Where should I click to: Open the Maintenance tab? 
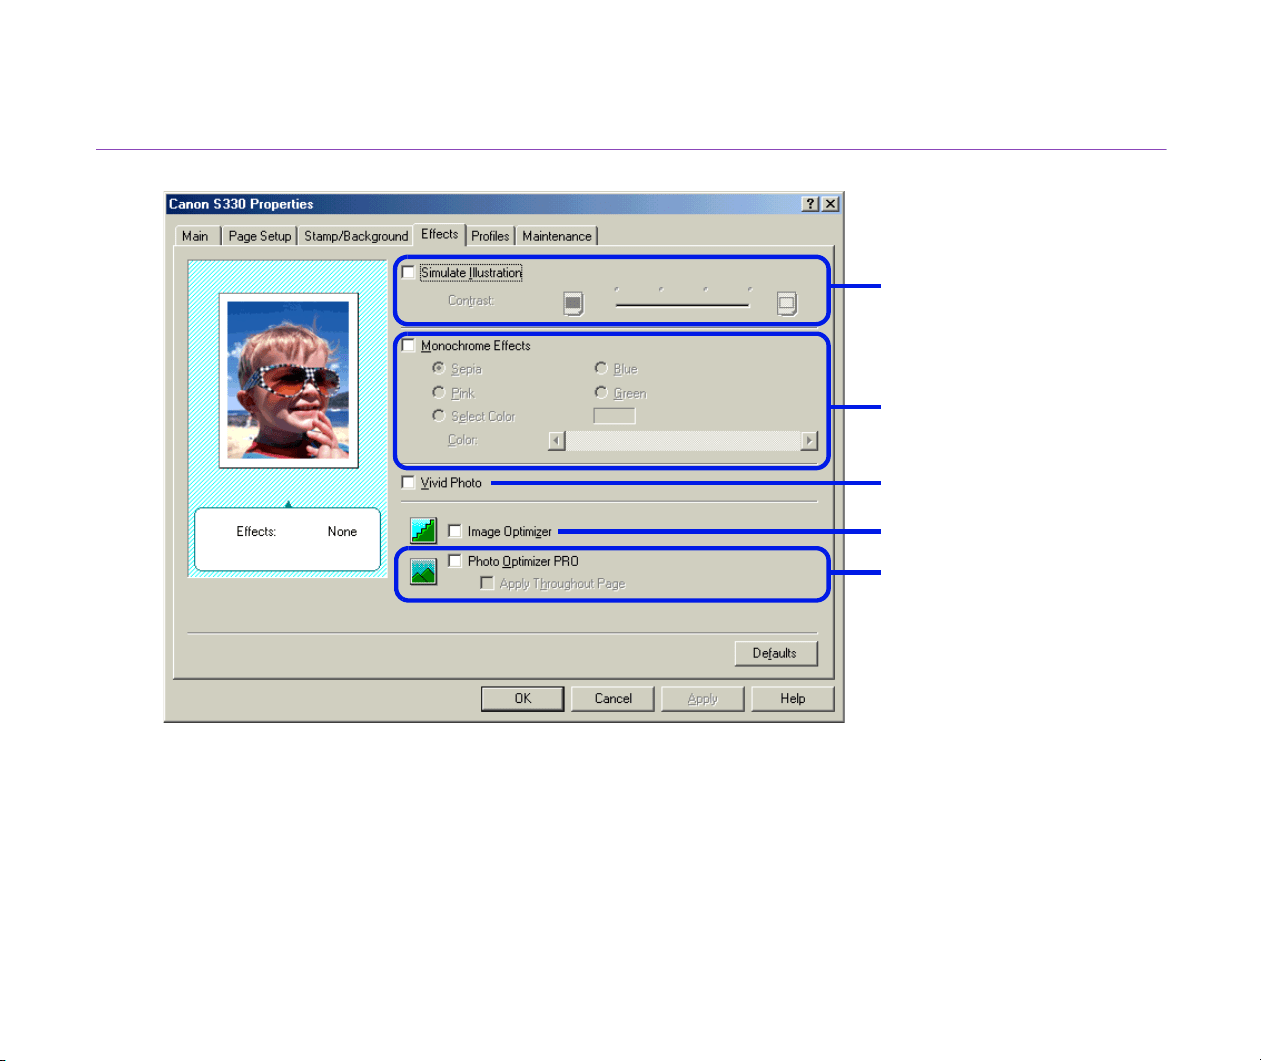pos(557,236)
